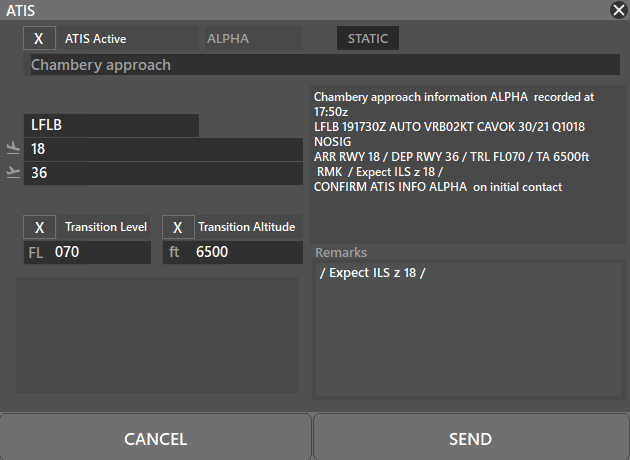Click the departure runway field showing 36

pos(163,173)
